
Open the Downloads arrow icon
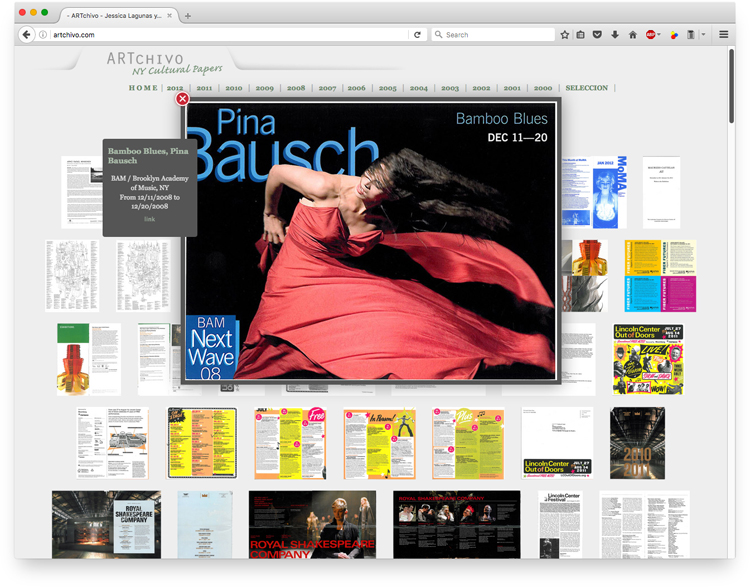pos(615,34)
